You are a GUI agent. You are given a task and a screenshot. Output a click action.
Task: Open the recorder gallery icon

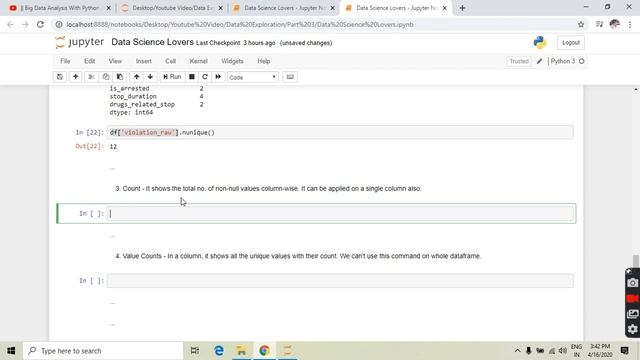click(632, 314)
